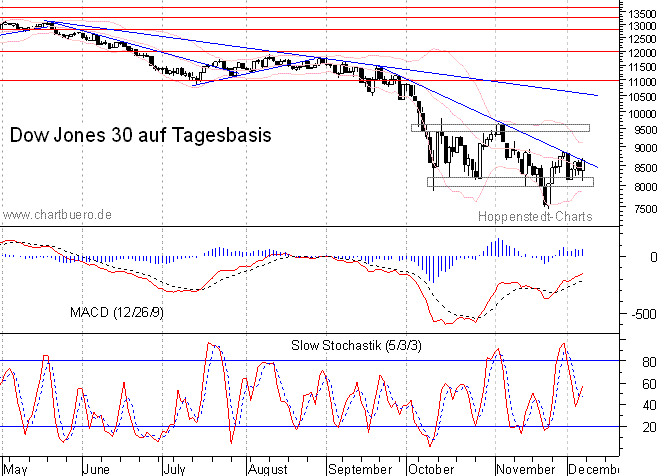Click the gray resistance zone box near 9500

[500, 128]
